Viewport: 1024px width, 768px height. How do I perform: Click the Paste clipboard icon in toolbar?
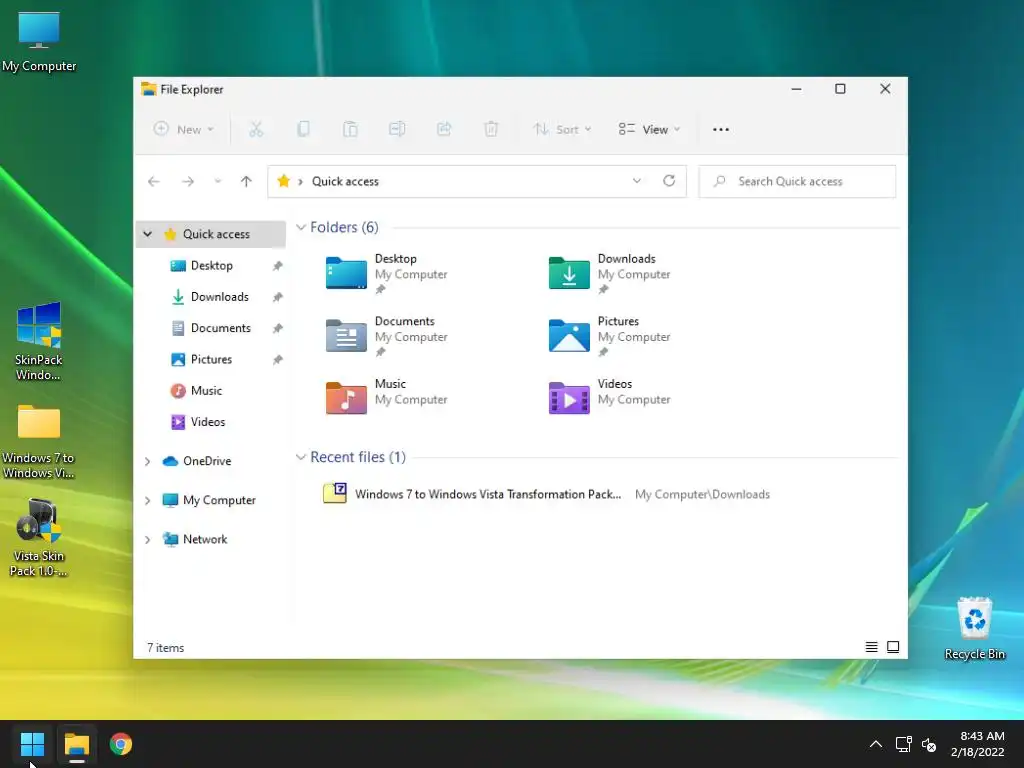pyautogui.click(x=350, y=129)
